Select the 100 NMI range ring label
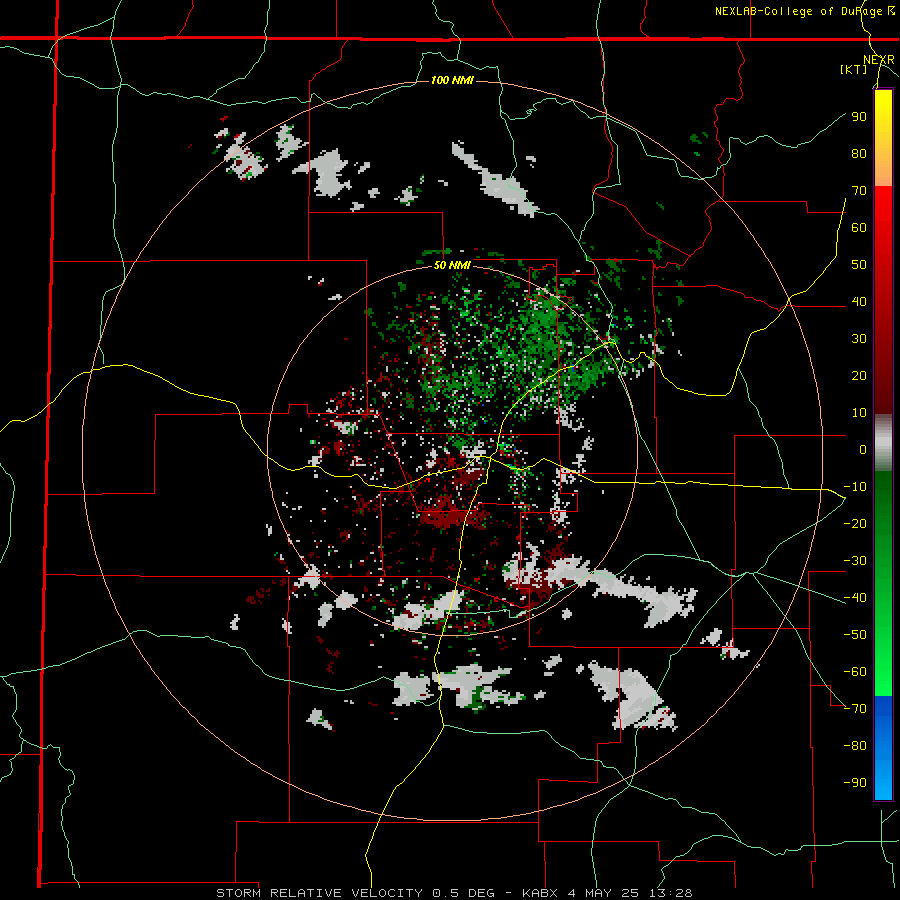 coord(452,80)
